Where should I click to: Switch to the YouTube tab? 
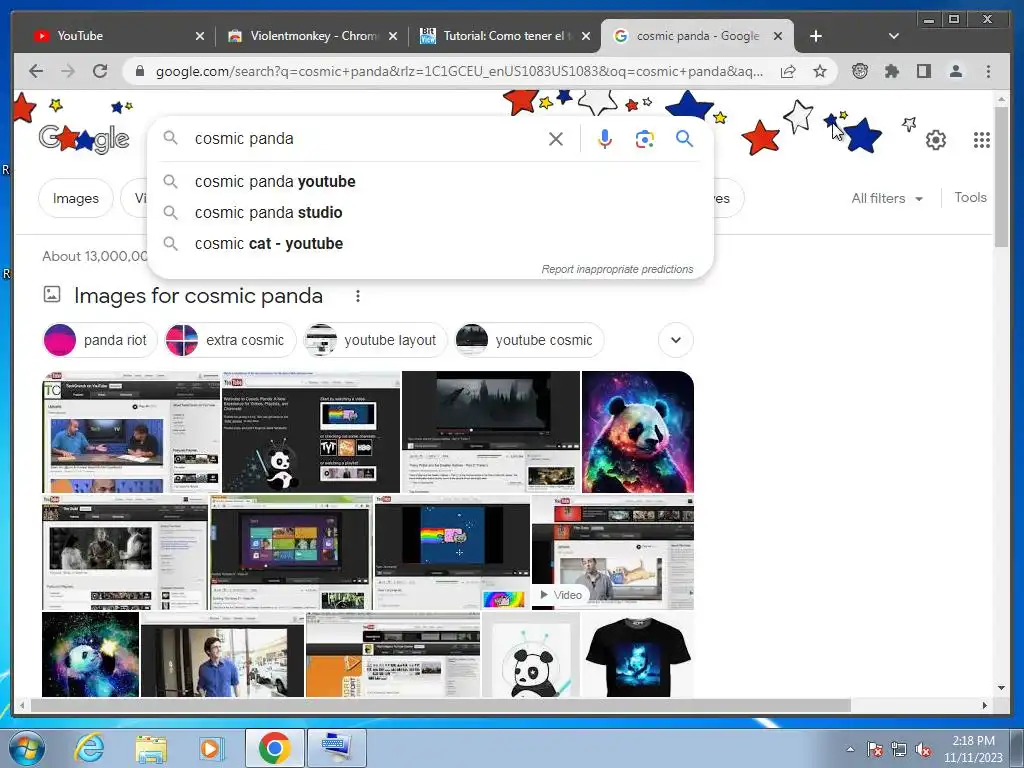110,36
